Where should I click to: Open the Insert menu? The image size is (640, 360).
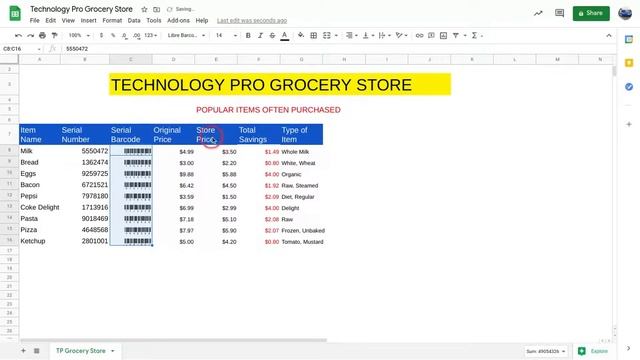click(88, 20)
